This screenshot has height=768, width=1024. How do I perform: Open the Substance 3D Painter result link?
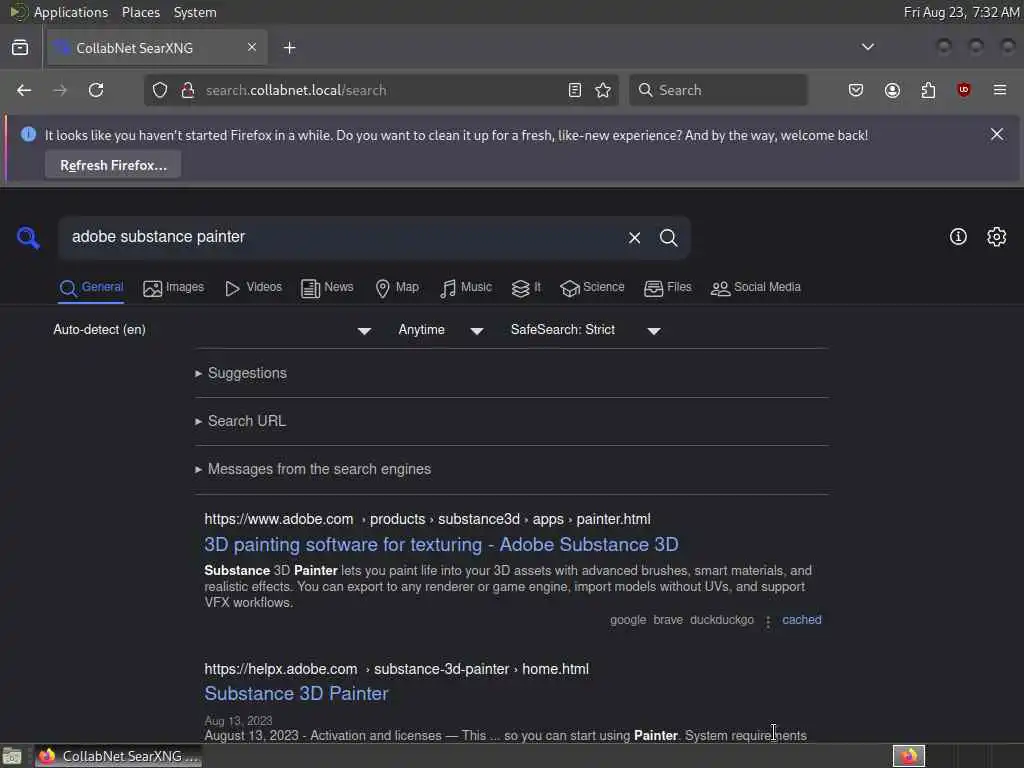(x=296, y=694)
